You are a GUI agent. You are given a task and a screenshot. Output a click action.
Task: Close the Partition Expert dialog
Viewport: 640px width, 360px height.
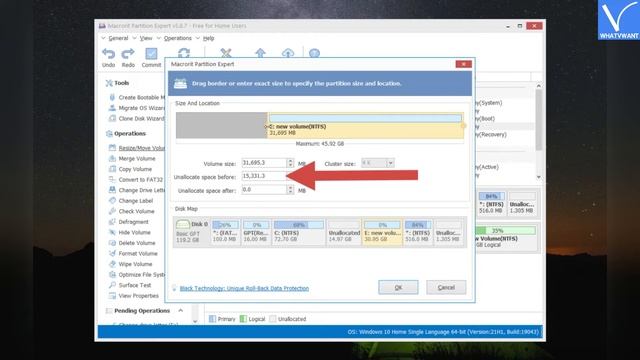click(x=463, y=64)
